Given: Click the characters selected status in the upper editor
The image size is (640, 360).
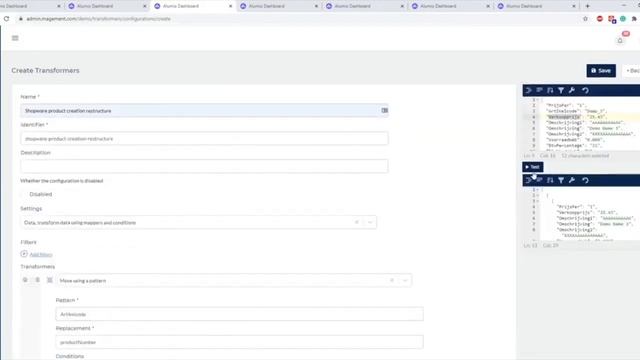Looking at the screenshot, I should point(585,156).
